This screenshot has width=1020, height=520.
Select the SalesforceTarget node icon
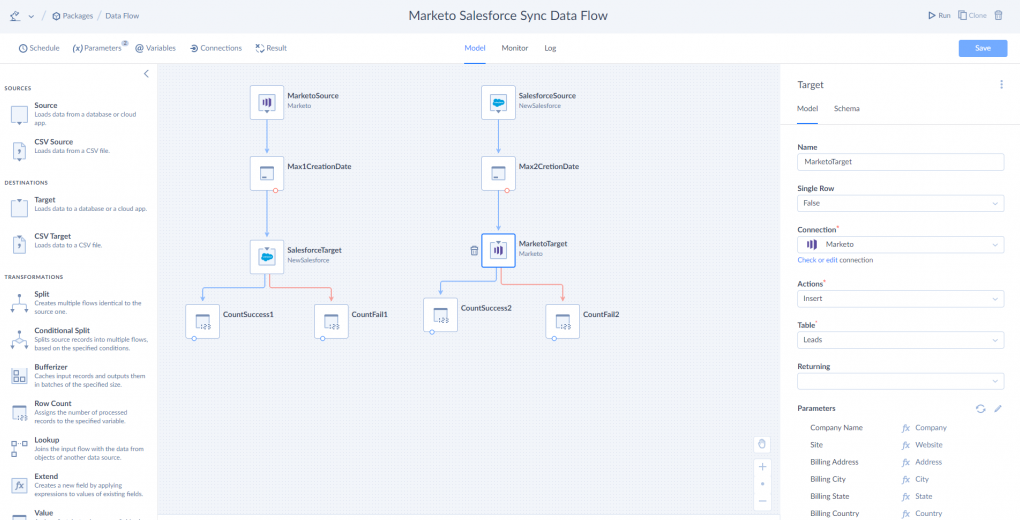point(267,256)
